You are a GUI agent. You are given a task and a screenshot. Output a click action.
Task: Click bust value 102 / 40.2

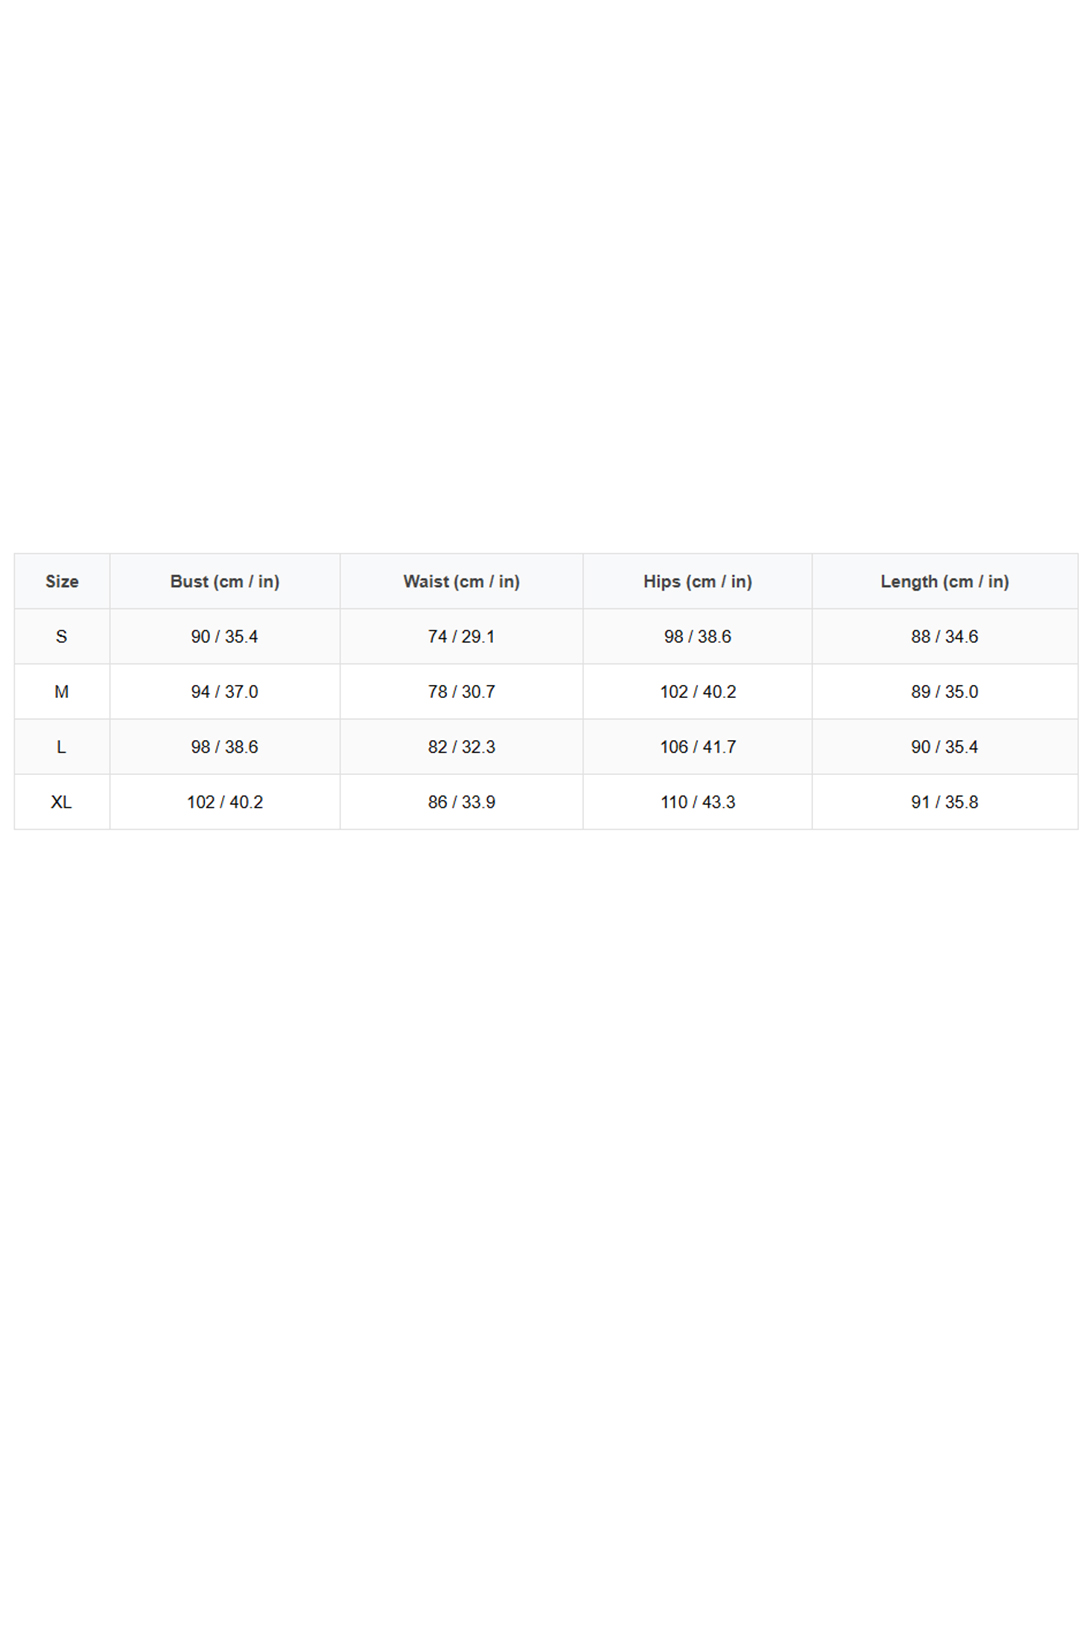225,802
